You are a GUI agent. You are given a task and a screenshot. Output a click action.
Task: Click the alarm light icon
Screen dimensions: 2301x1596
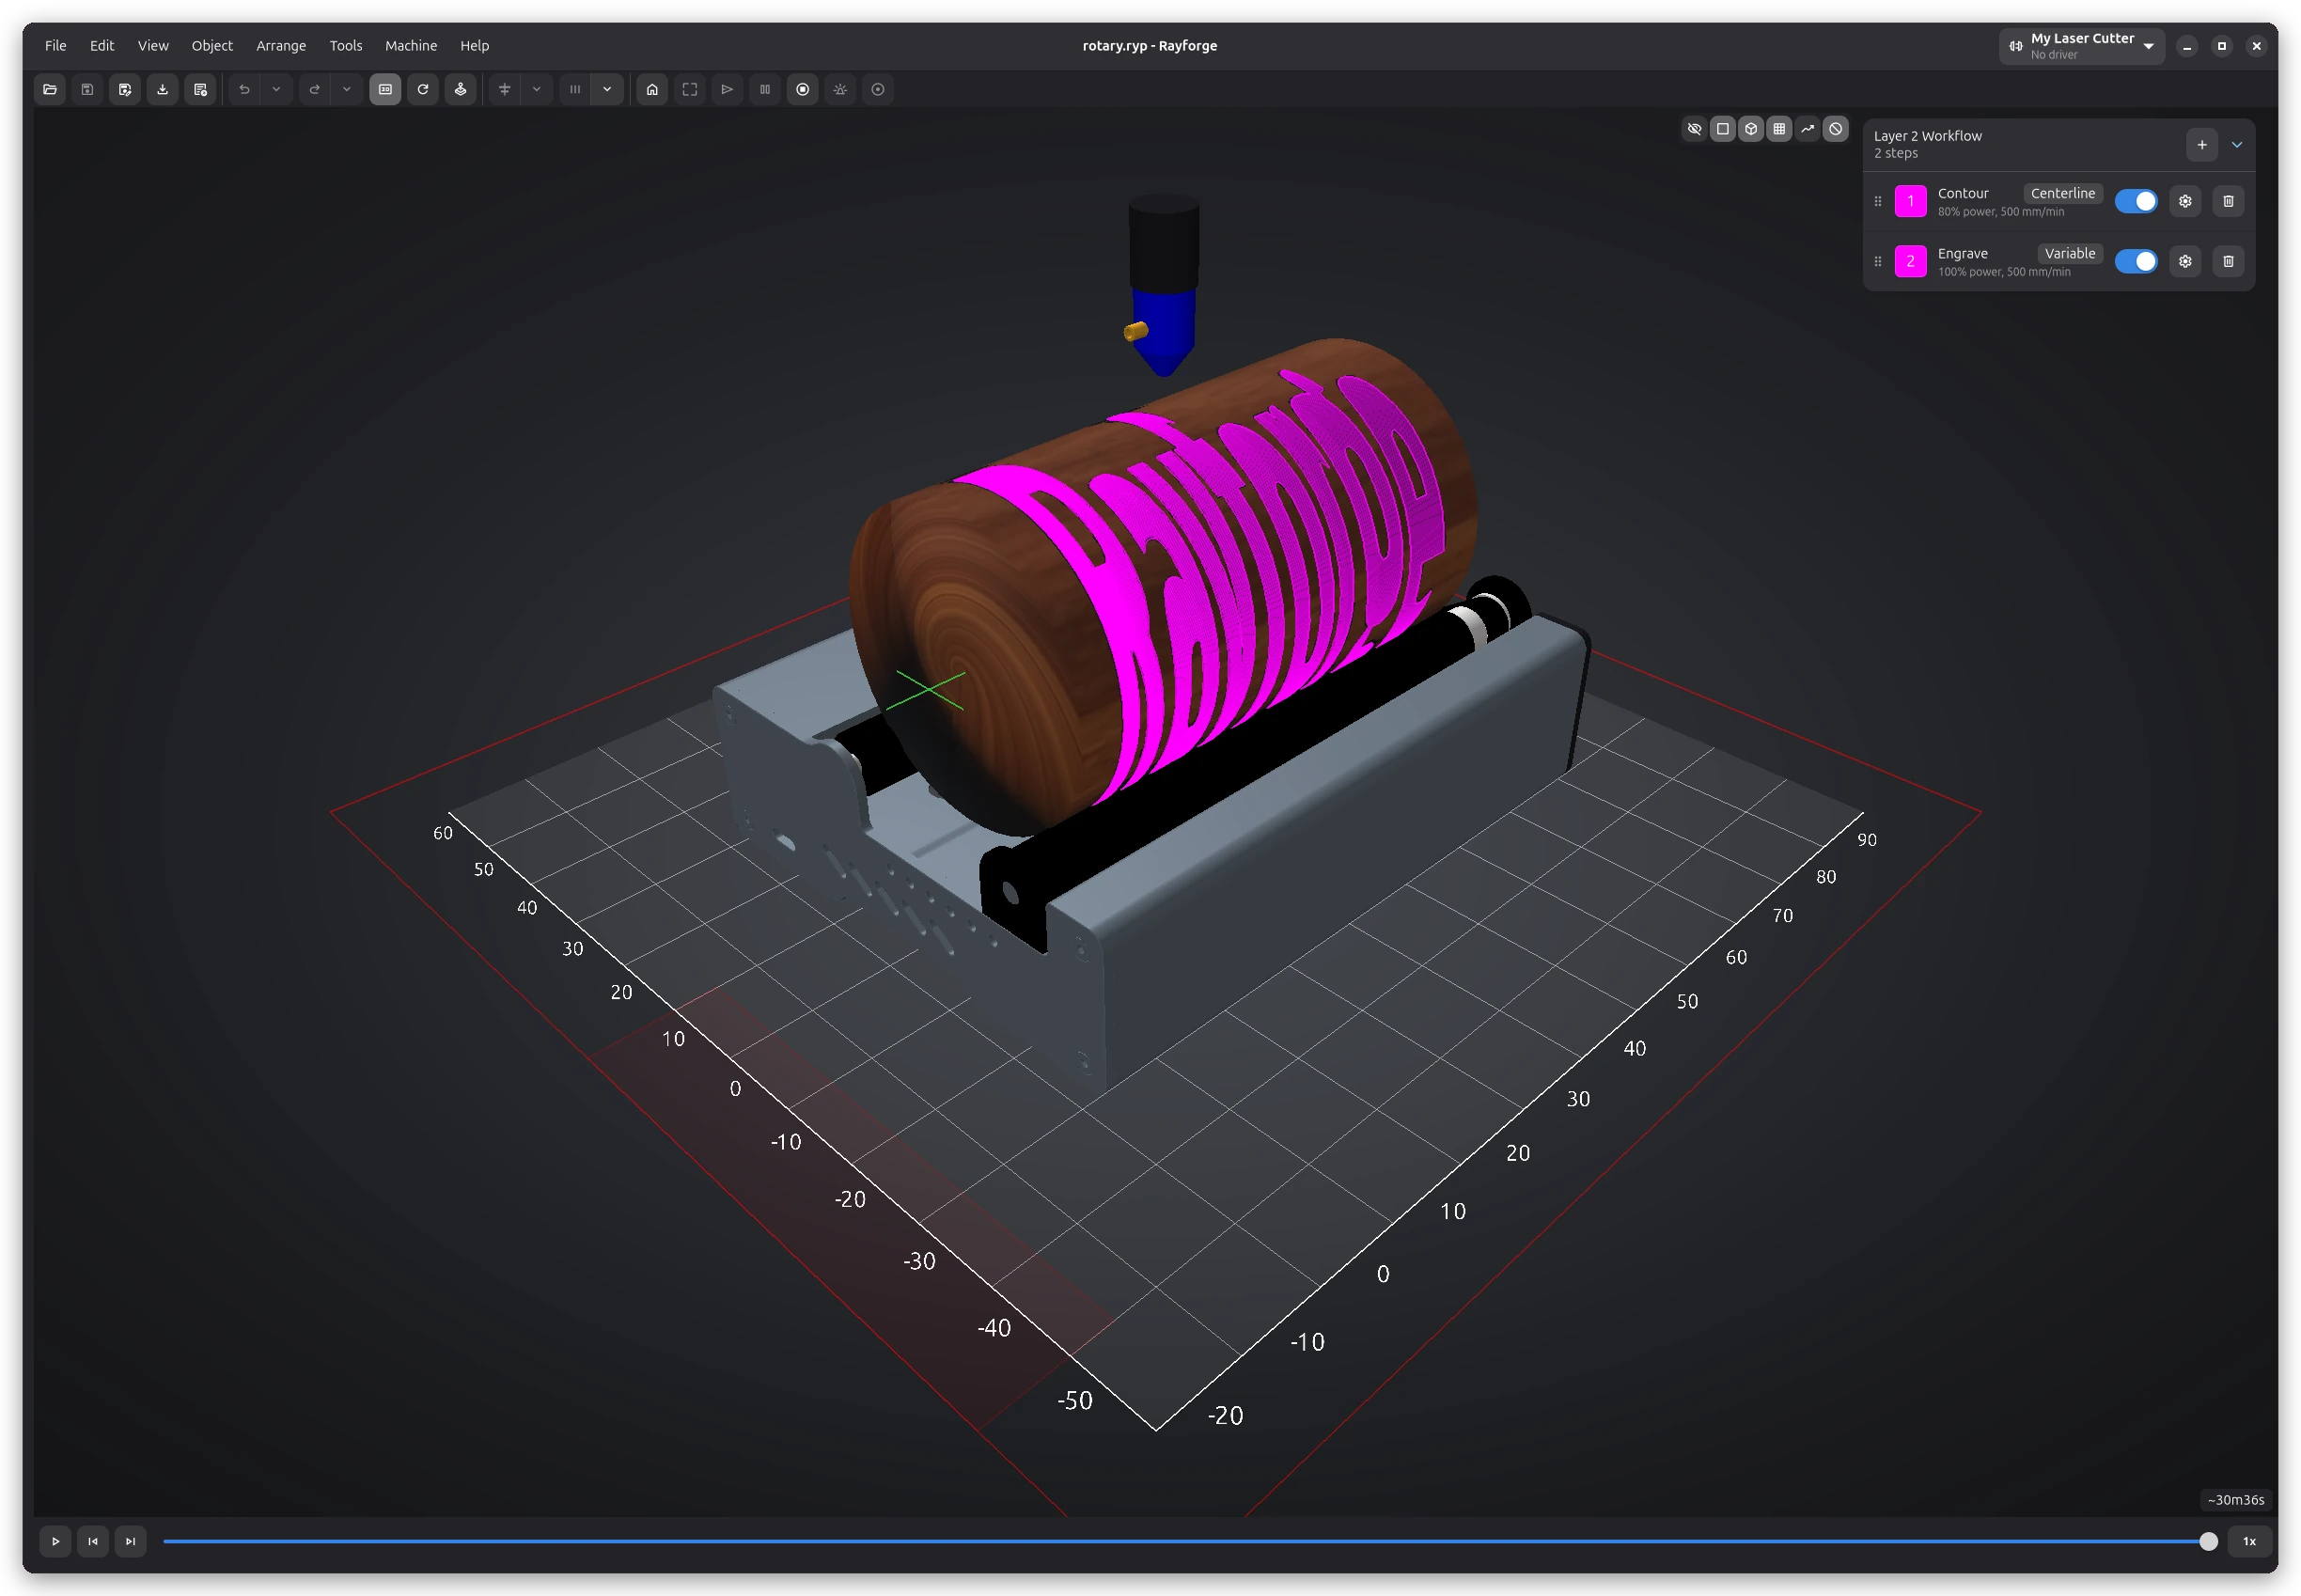(840, 89)
